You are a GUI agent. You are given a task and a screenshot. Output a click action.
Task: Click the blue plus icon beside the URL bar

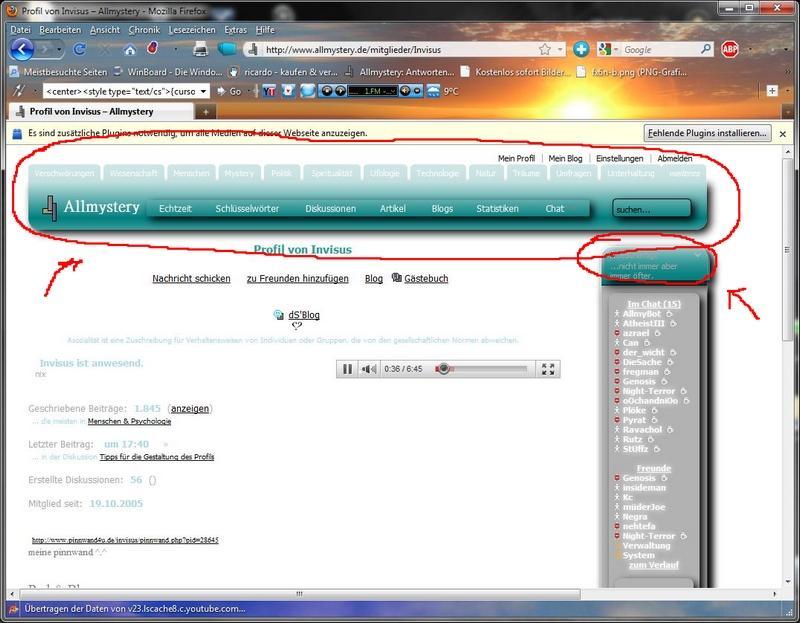click(581, 49)
